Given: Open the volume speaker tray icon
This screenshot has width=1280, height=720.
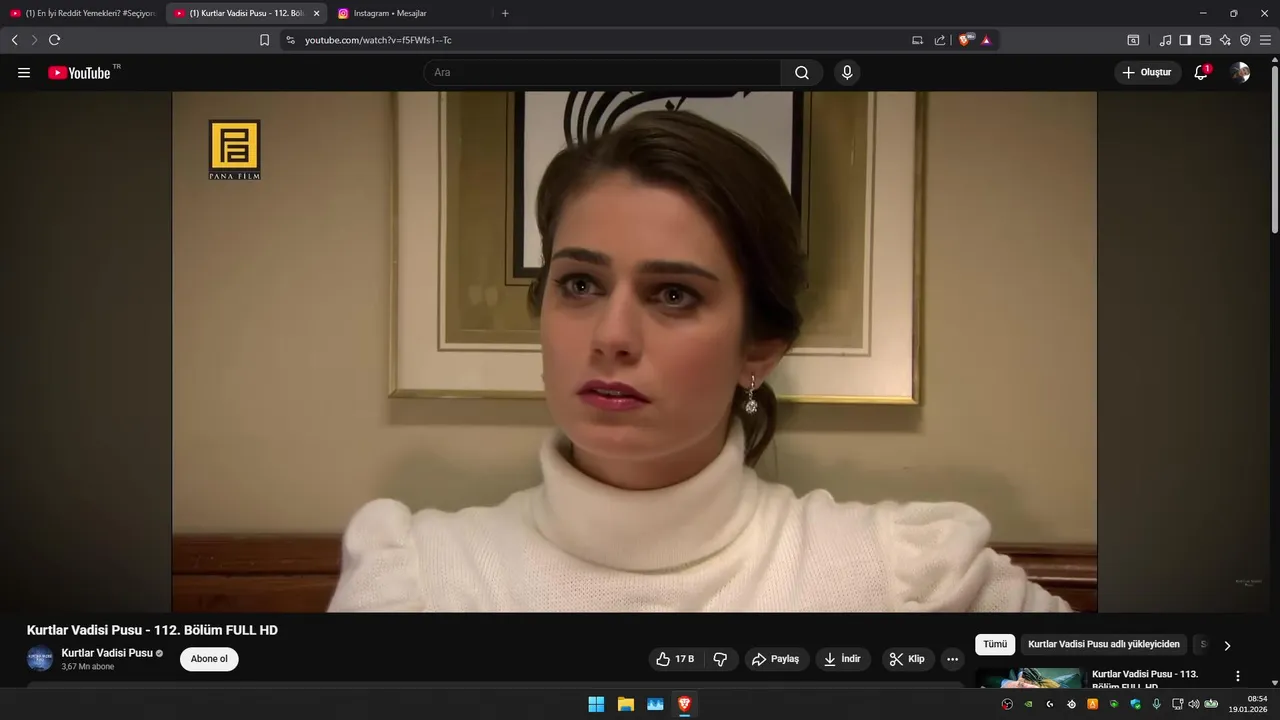Looking at the screenshot, I should 1194,704.
